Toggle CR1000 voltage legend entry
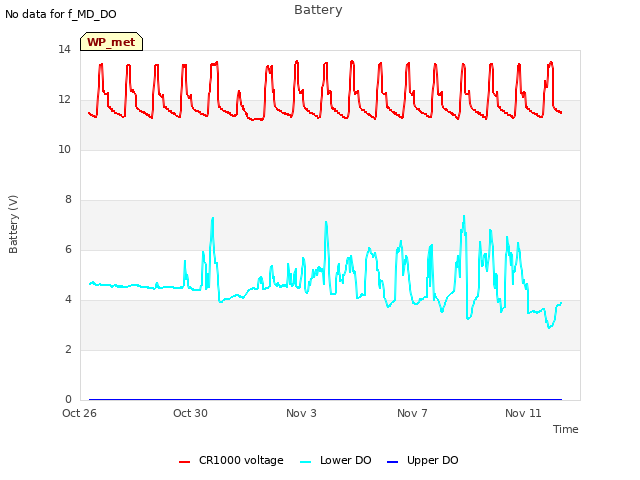Viewport: 640px width, 480px height. coord(231,460)
